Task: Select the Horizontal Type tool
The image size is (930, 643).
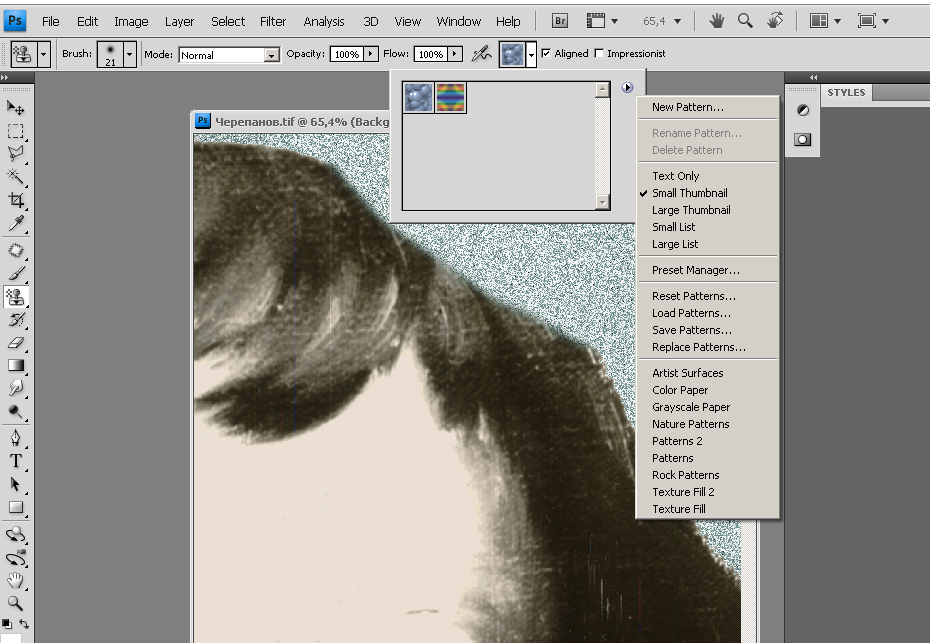Action: (16, 461)
